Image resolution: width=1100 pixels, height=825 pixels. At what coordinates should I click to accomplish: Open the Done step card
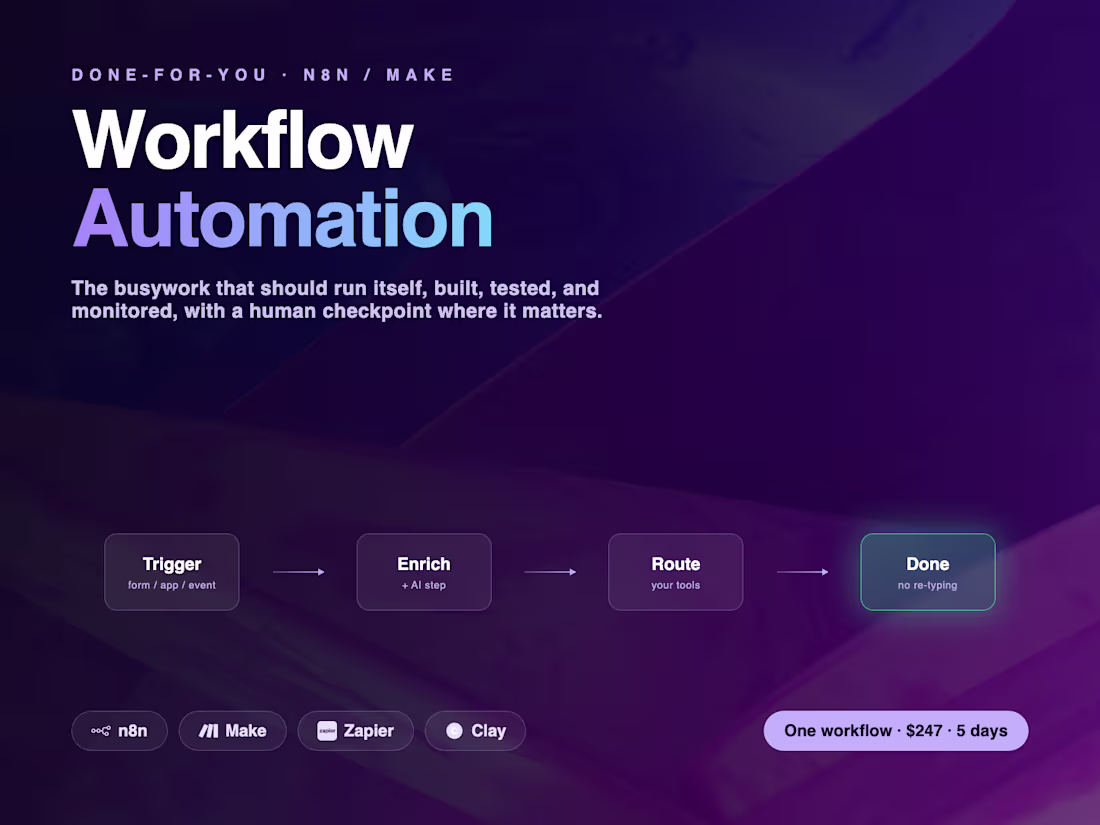tap(927, 572)
